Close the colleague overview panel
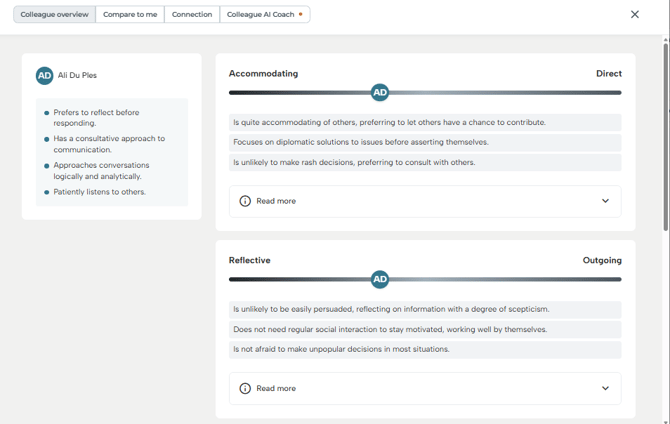The image size is (670, 424). pos(634,15)
